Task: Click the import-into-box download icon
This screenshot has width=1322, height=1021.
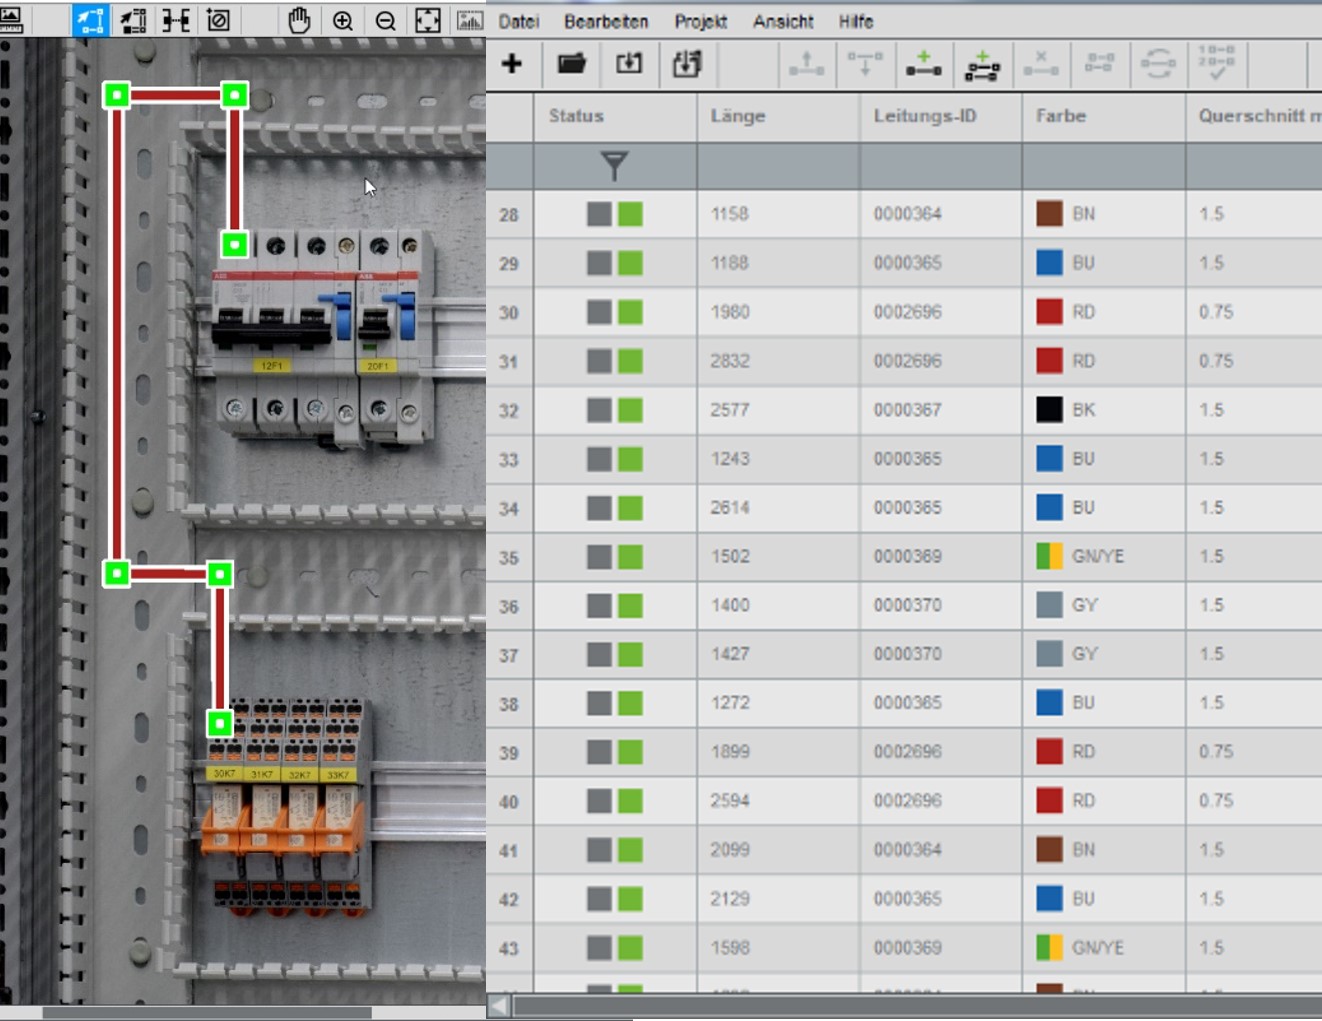Action: coord(629,64)
